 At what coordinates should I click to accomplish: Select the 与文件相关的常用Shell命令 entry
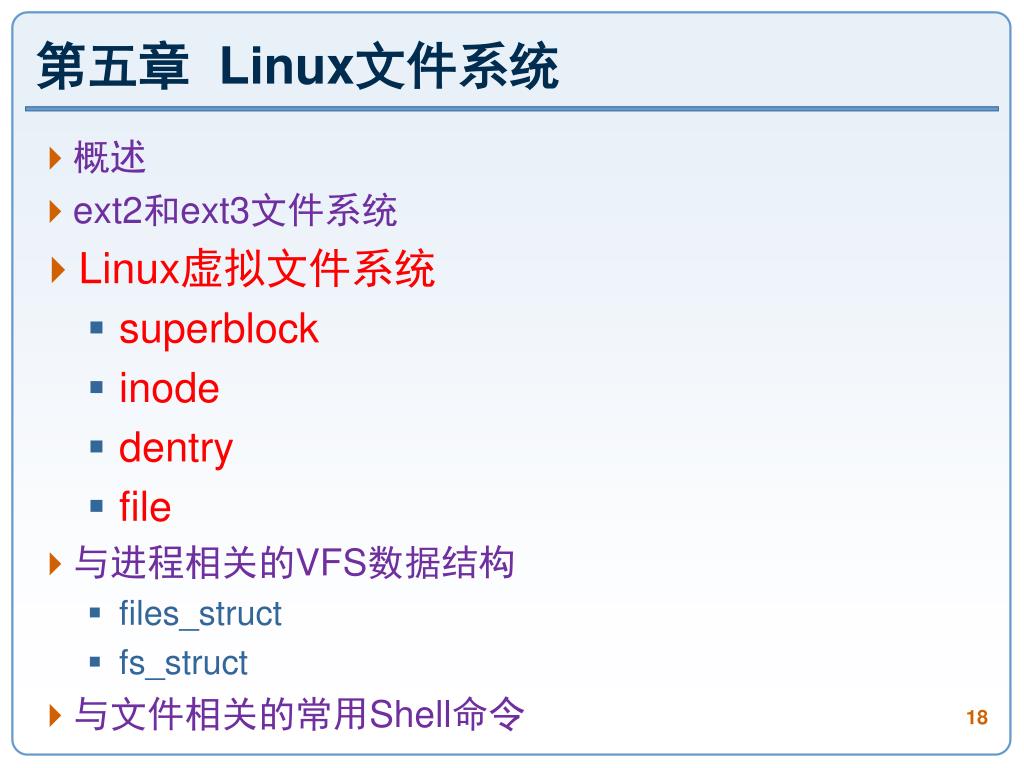tap(299, 713)
